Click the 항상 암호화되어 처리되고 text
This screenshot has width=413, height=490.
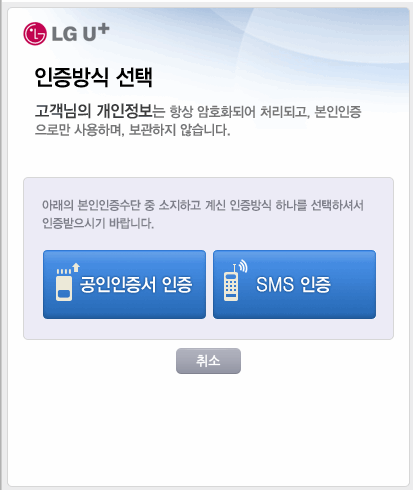240,112
